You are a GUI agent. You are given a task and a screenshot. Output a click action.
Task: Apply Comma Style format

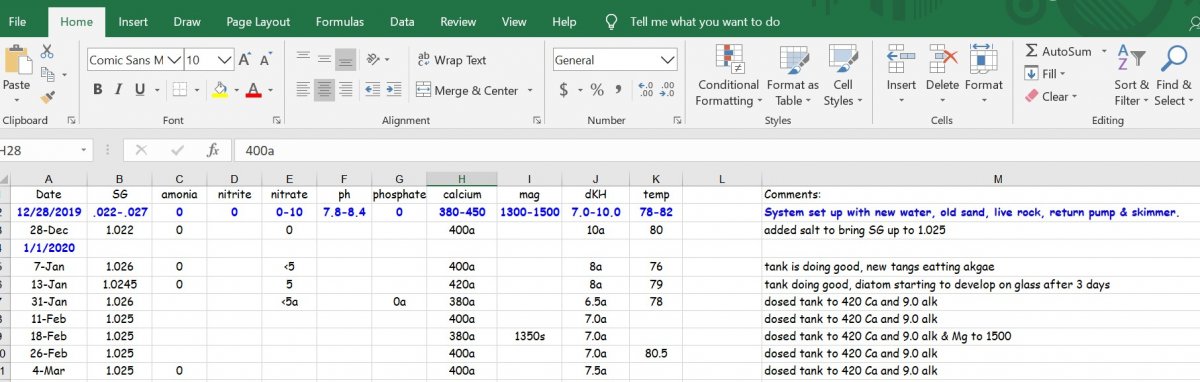(x=618, y=90)
